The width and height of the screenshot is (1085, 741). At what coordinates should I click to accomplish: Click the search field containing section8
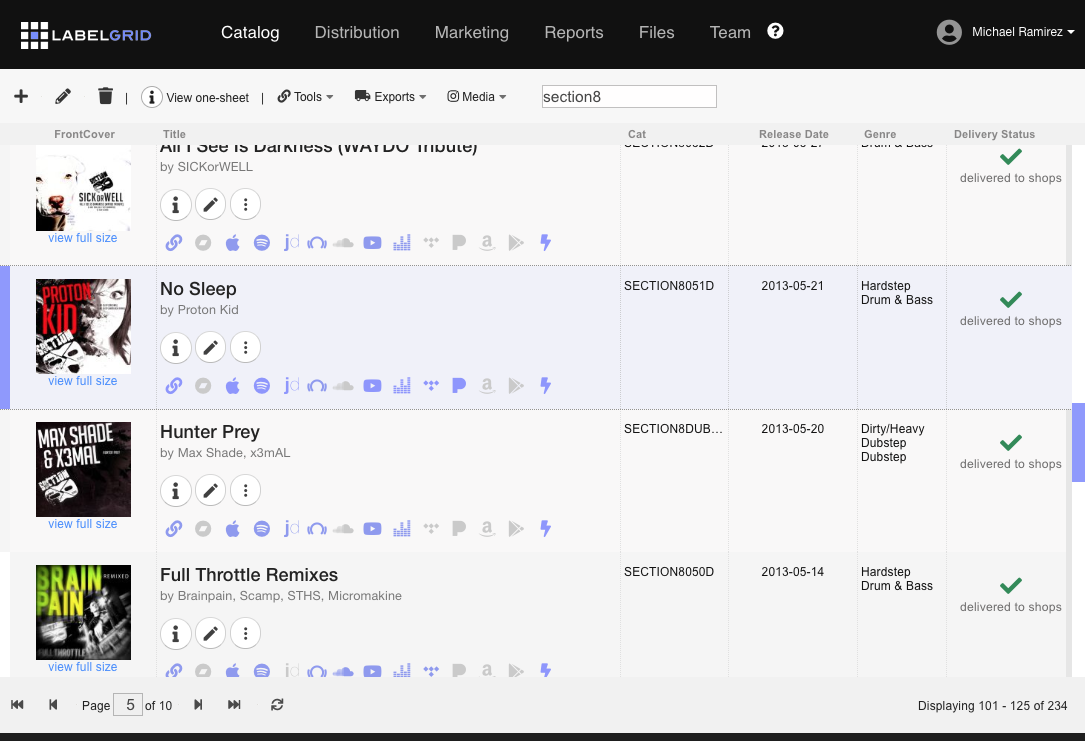pos(629,97)
